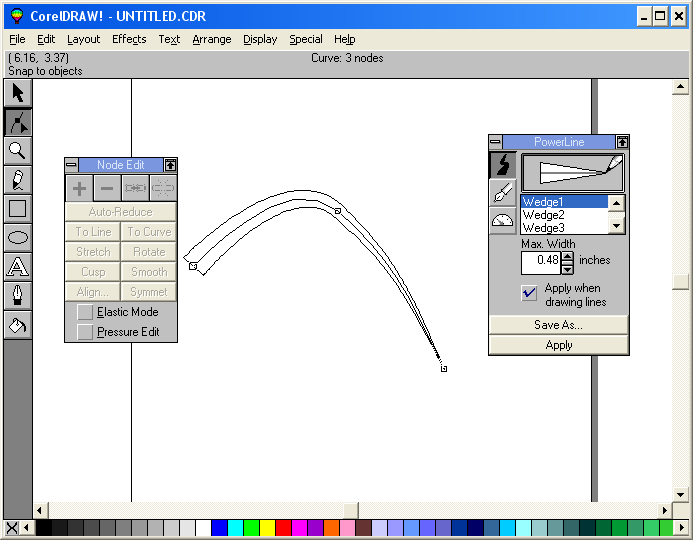
Task: Open the File menu
Action: pos(17,39)
